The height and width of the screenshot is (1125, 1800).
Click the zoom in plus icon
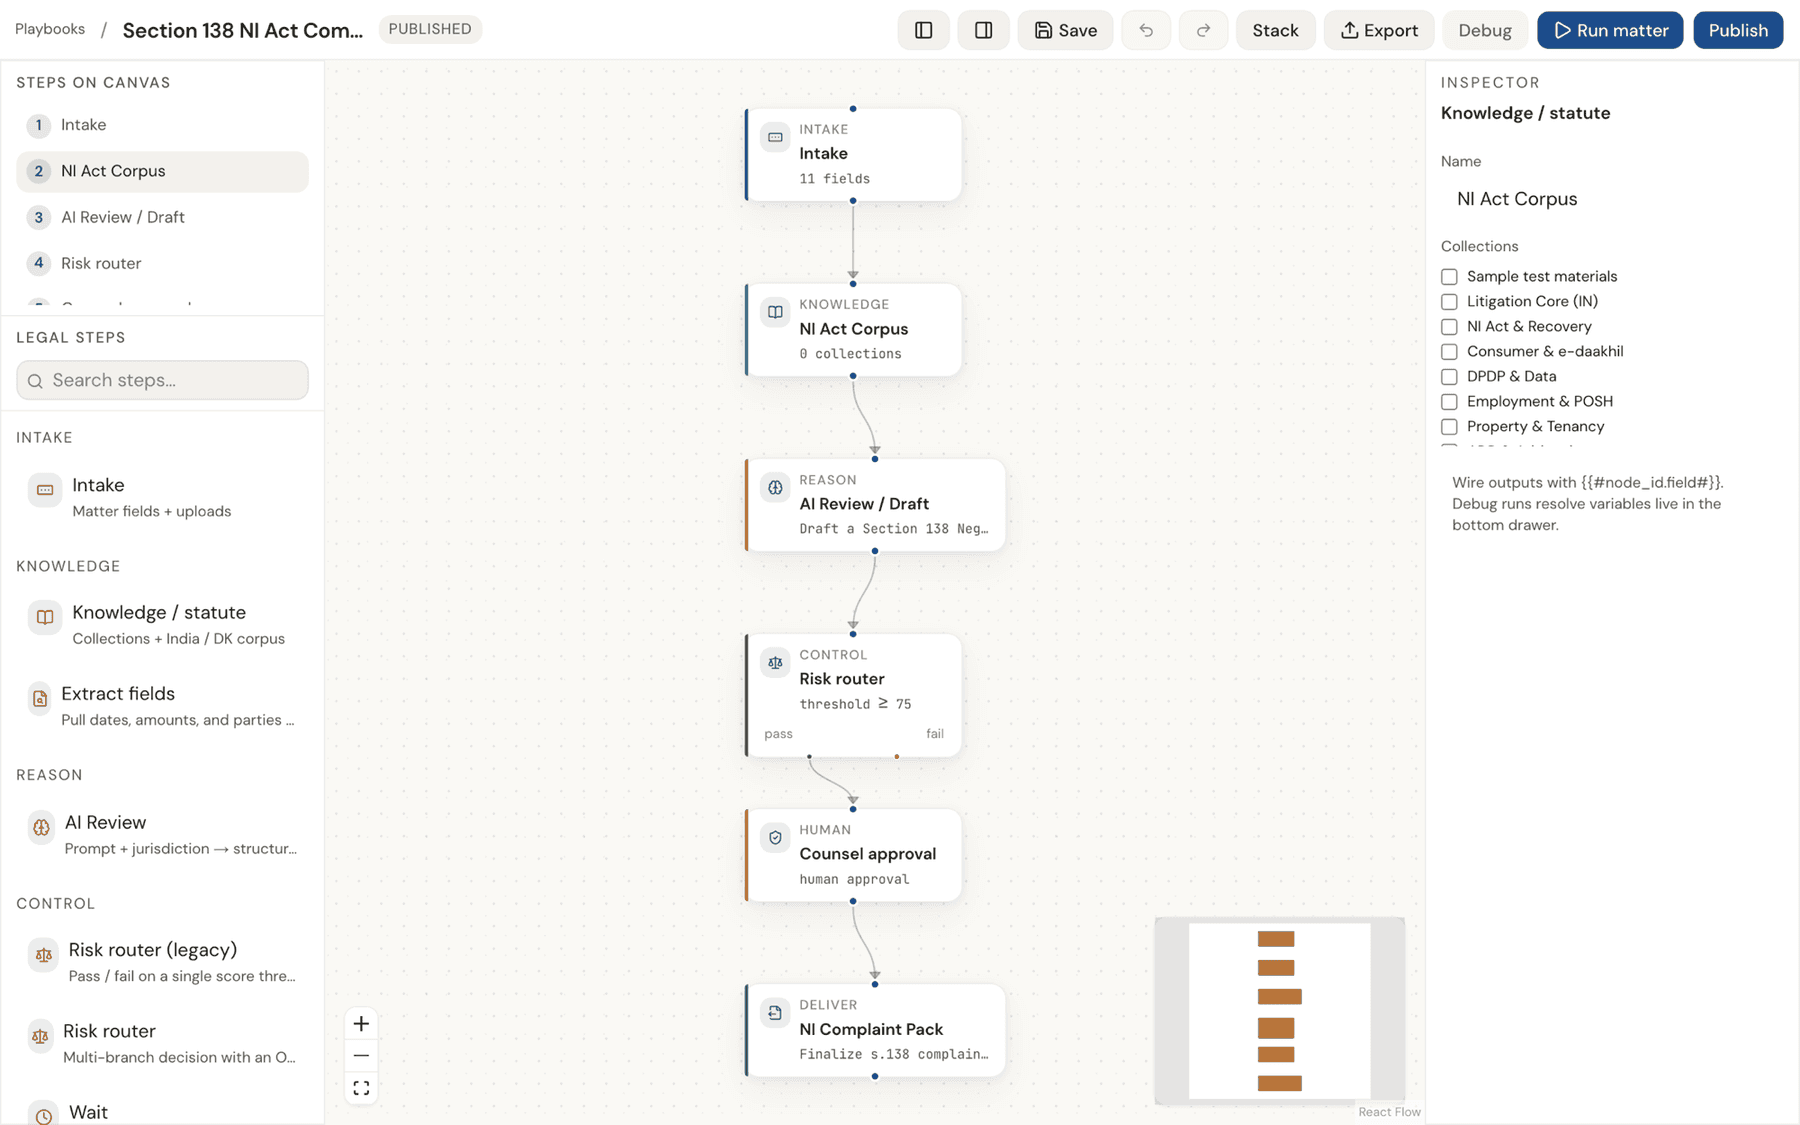(361, 1024)
